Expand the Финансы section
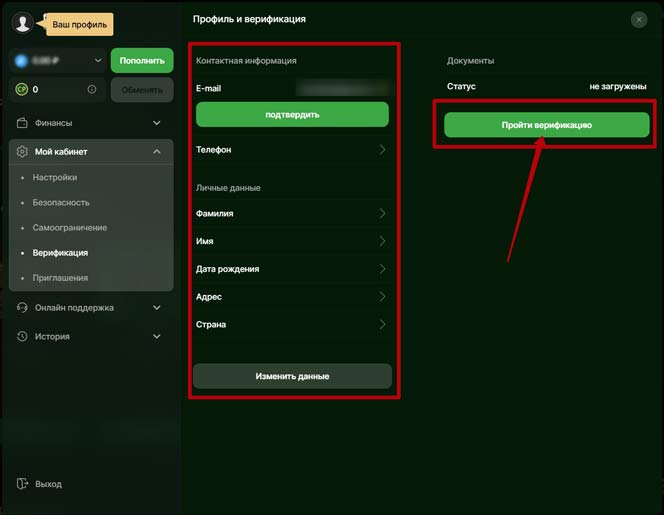The width and height of the screenshot is (664, 515). point(157,123)
